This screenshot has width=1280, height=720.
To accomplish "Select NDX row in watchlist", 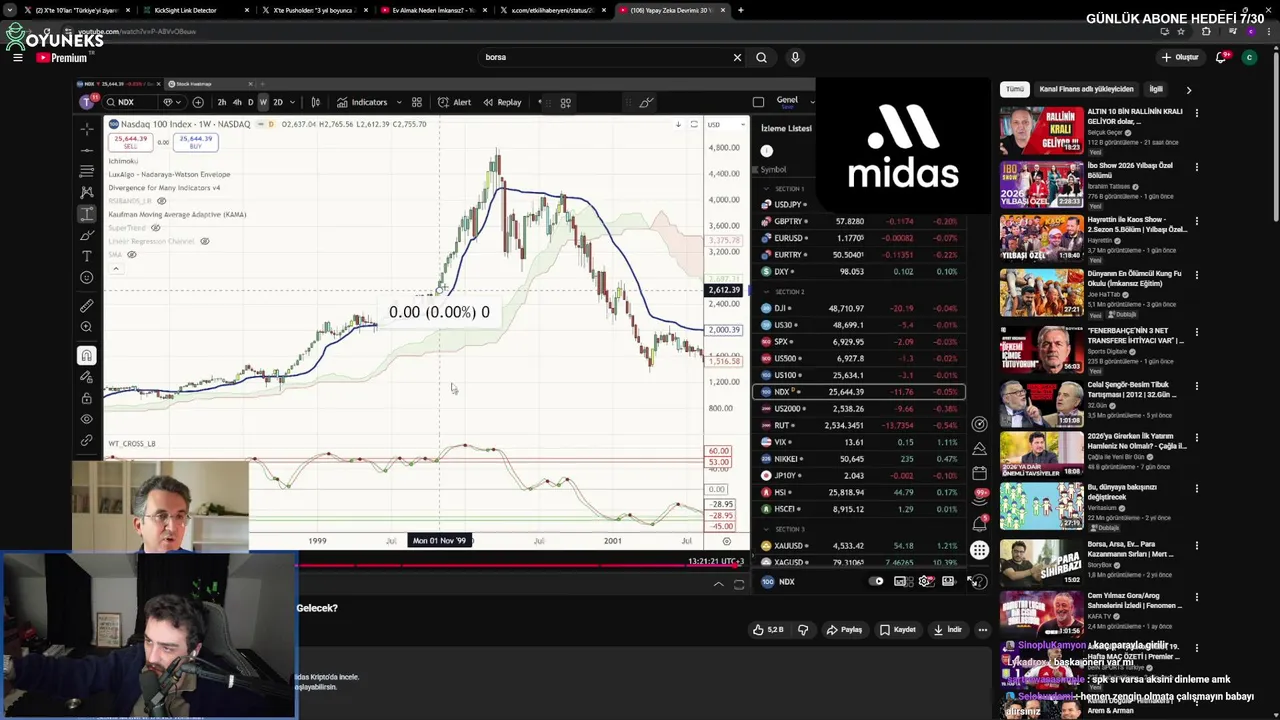I will [x=858, y=392].
